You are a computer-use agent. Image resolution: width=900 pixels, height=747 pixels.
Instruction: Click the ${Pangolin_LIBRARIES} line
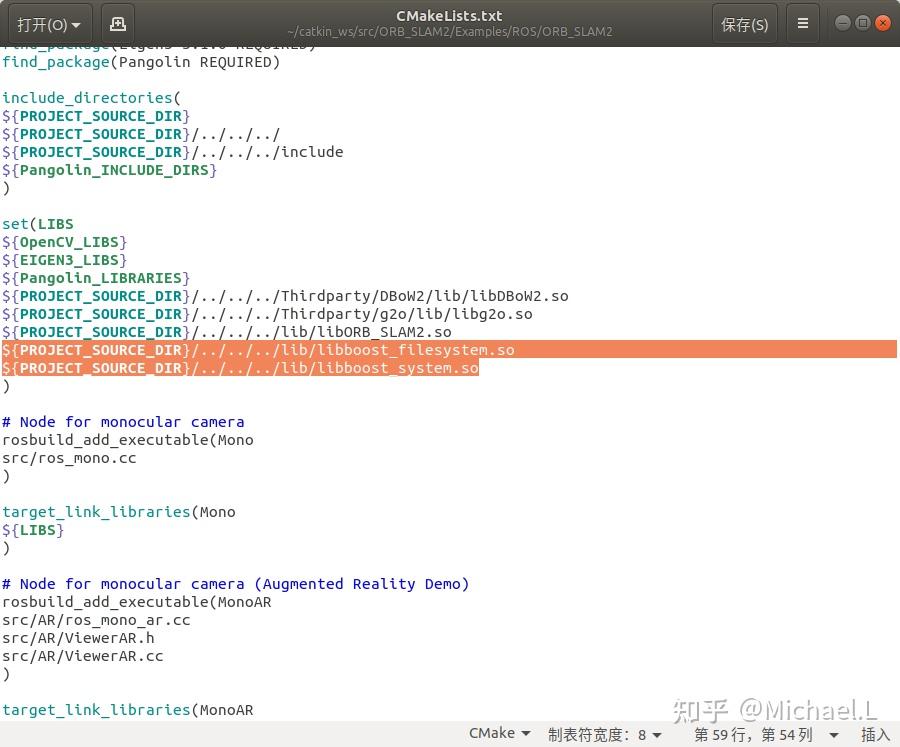[96, 278]
